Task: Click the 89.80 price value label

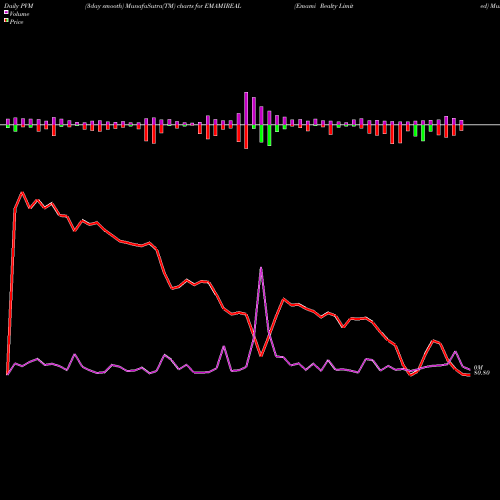Action: pyautogui.click(x=482, y=373)
